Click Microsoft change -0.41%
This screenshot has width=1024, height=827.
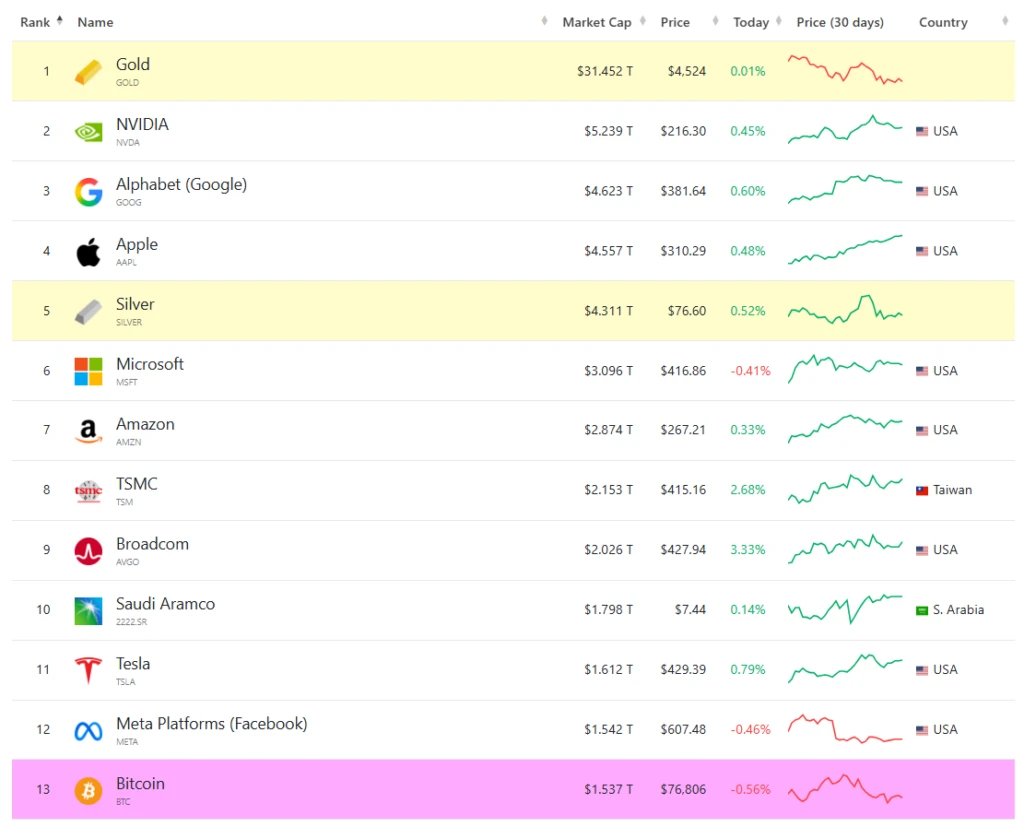pyautogui.click(x=750, y=371)
